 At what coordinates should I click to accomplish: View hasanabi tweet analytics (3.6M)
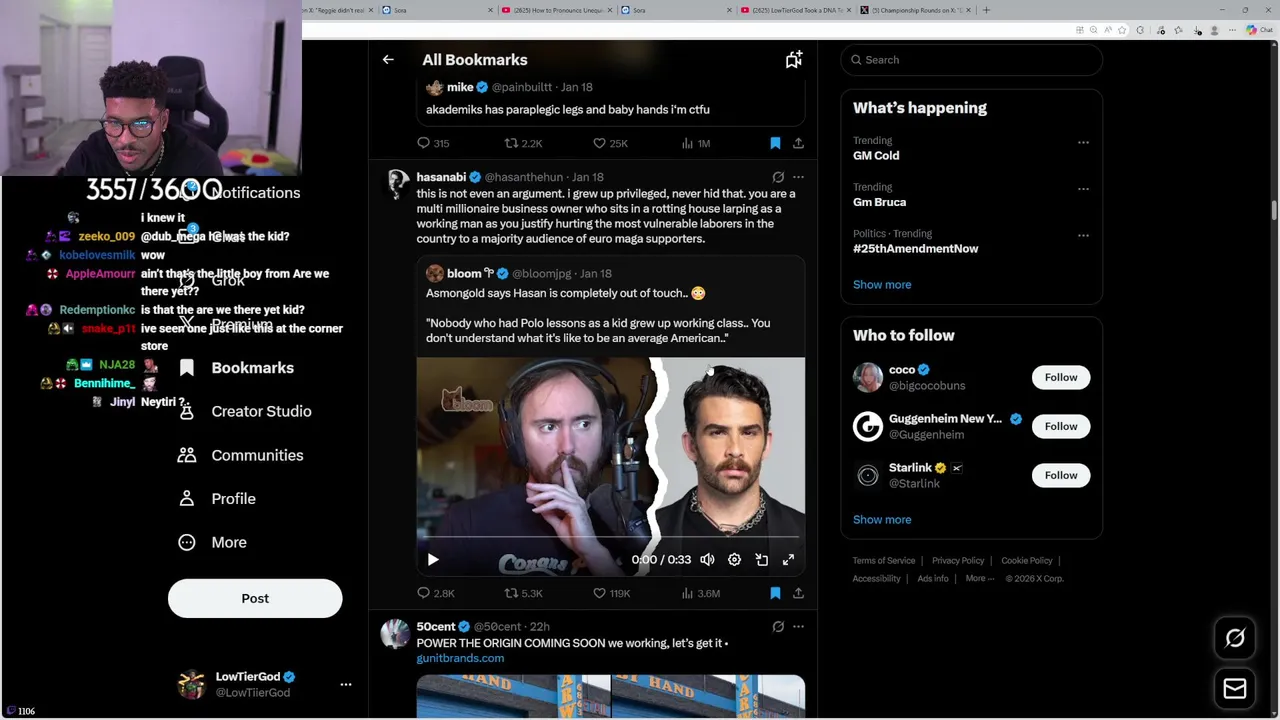pyautogui.click(x=700, y=593)
